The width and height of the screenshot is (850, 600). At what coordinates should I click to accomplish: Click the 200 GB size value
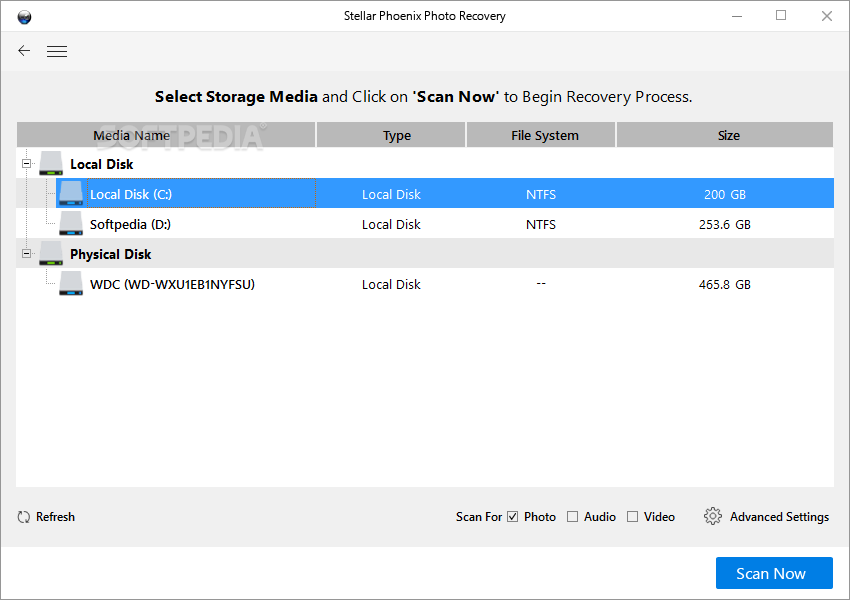coord(725,195)
